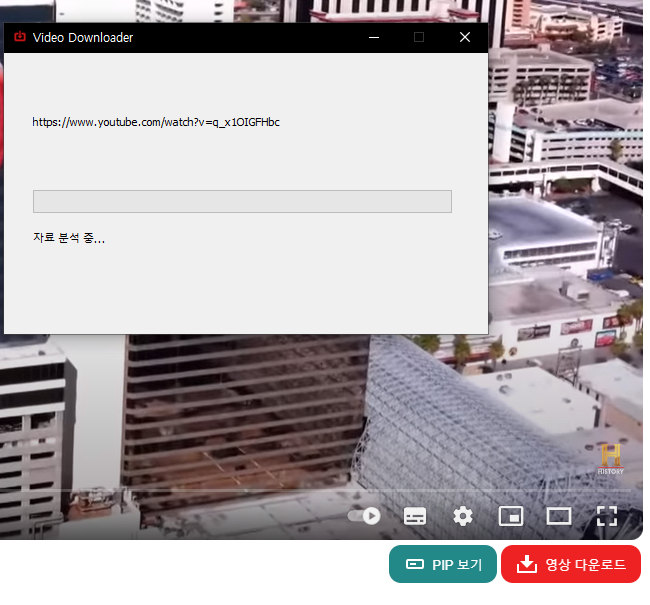Close the Video Downloader window
The image size is (650, 605).
coord(465,37)
